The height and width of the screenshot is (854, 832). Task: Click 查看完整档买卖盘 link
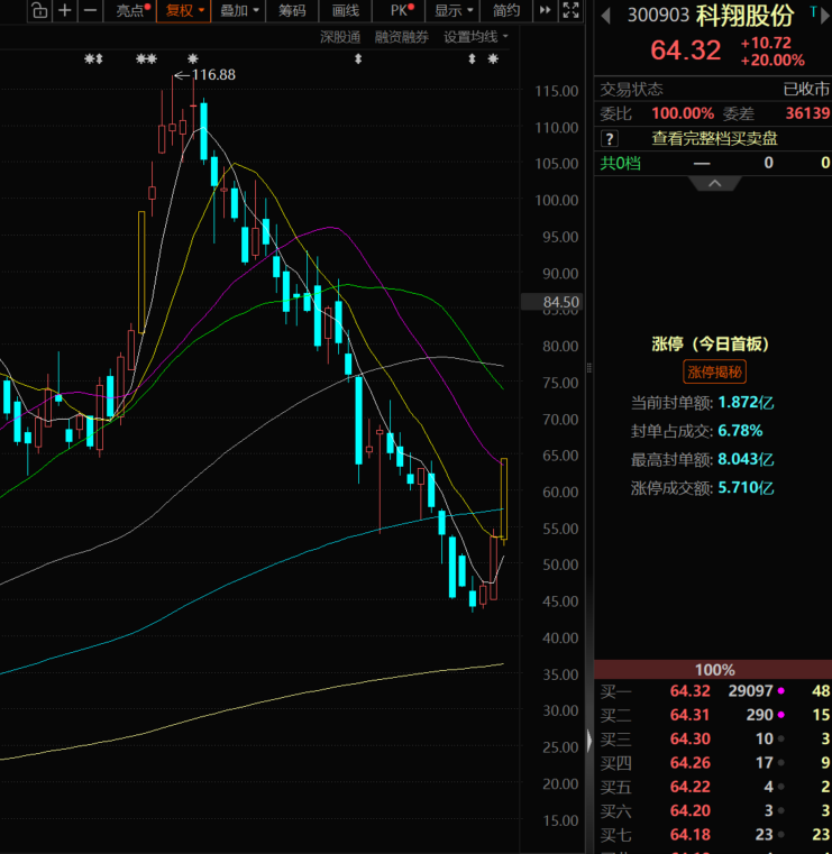(714, 139)
